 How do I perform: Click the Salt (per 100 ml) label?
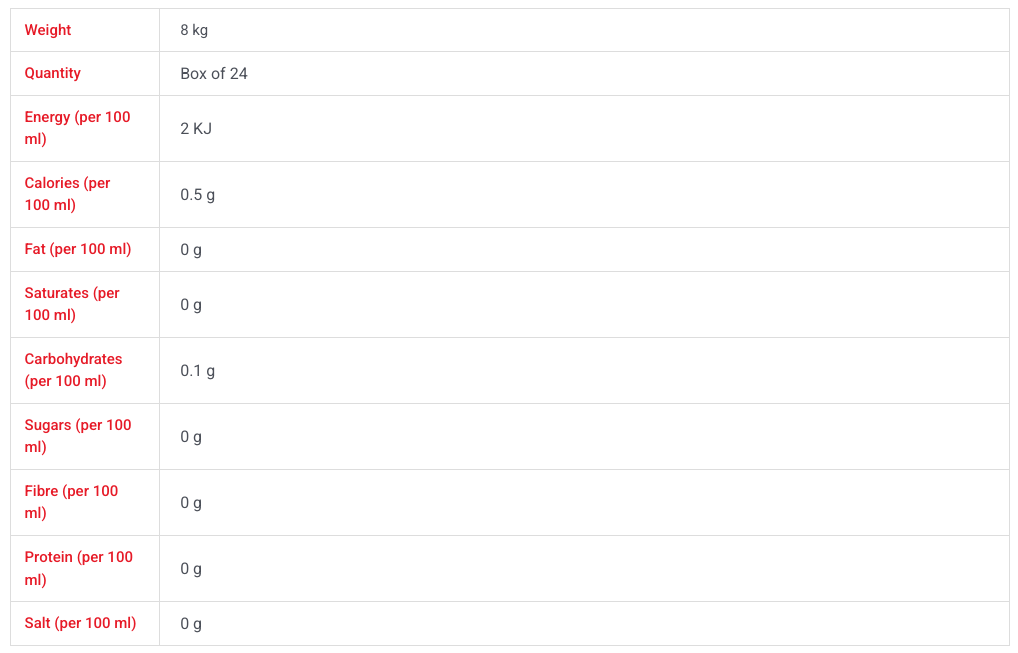point(81,623)
